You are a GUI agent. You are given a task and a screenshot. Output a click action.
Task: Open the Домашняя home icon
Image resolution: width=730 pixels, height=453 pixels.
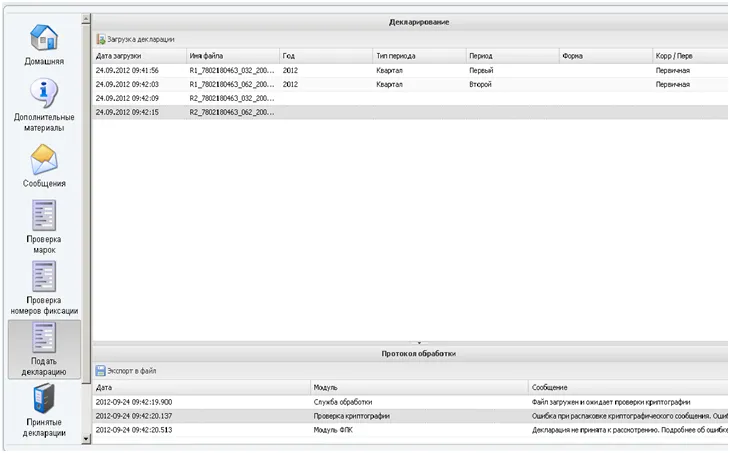[x=44, y=44]
